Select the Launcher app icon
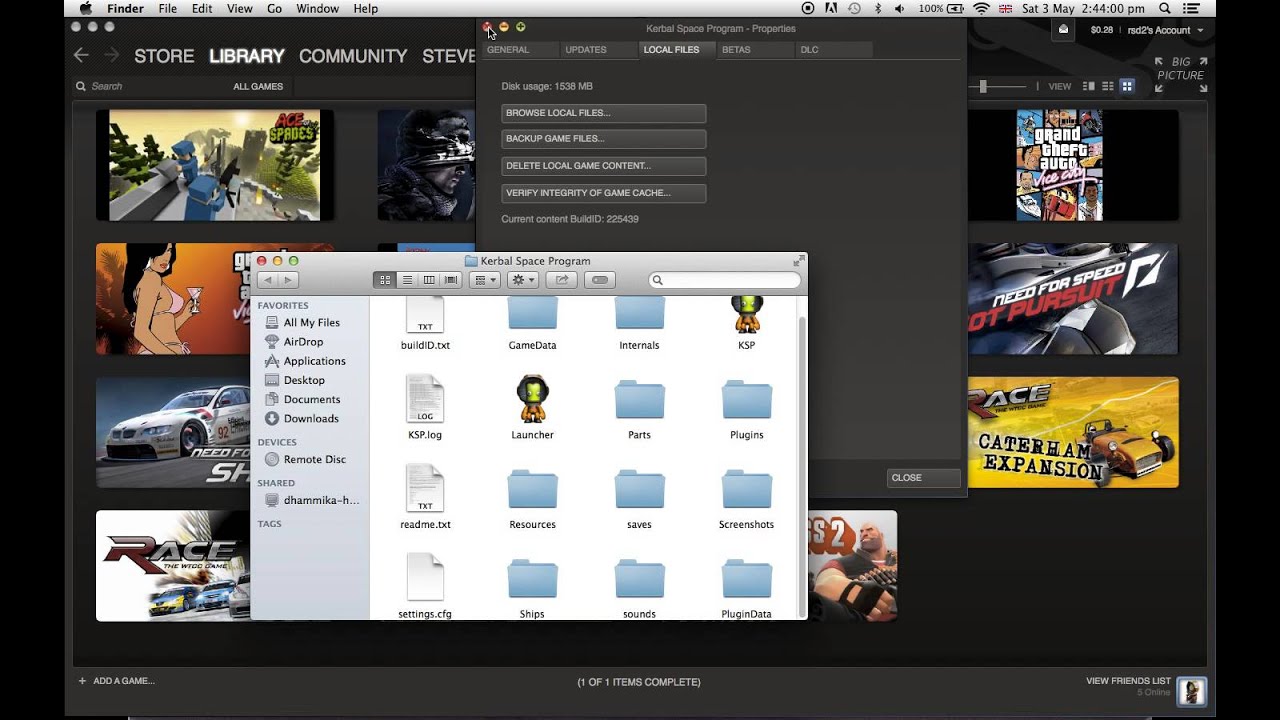 pos(532,406)
